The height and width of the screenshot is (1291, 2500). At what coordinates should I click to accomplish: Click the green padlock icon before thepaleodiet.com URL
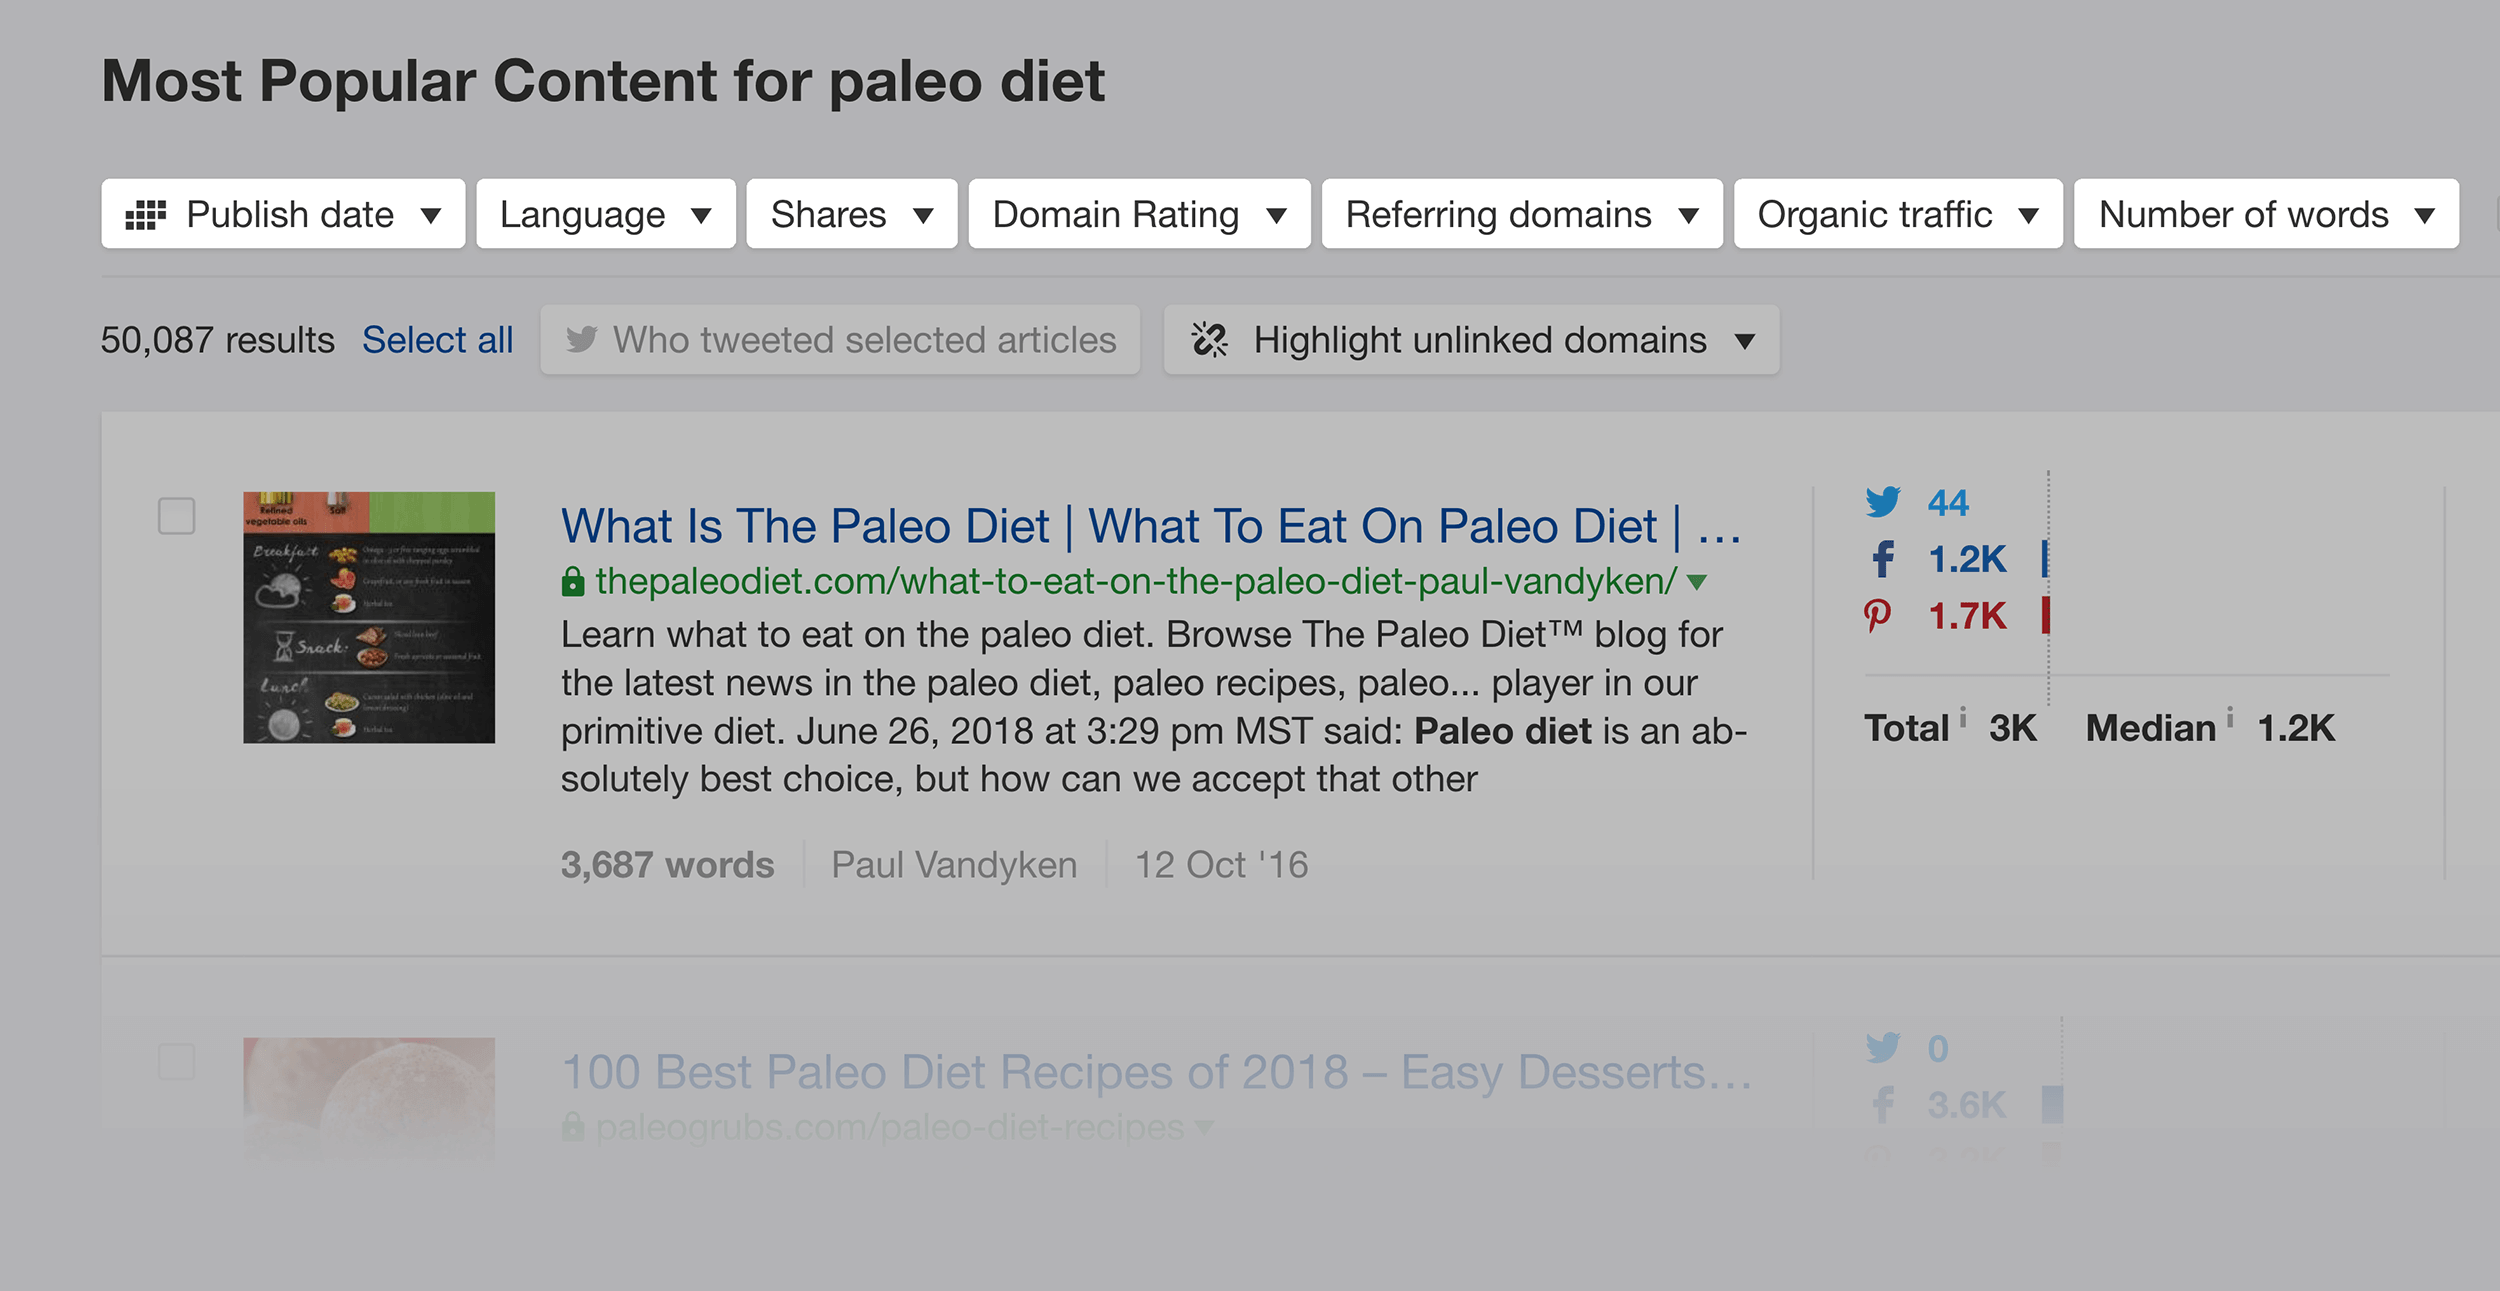click(x=572, y=581)
